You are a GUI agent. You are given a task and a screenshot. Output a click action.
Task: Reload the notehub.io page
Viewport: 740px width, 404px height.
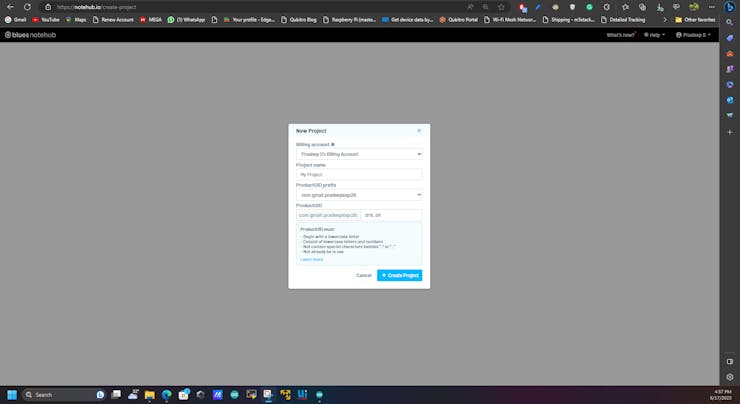pyautogui.click(x=27, y=7)
